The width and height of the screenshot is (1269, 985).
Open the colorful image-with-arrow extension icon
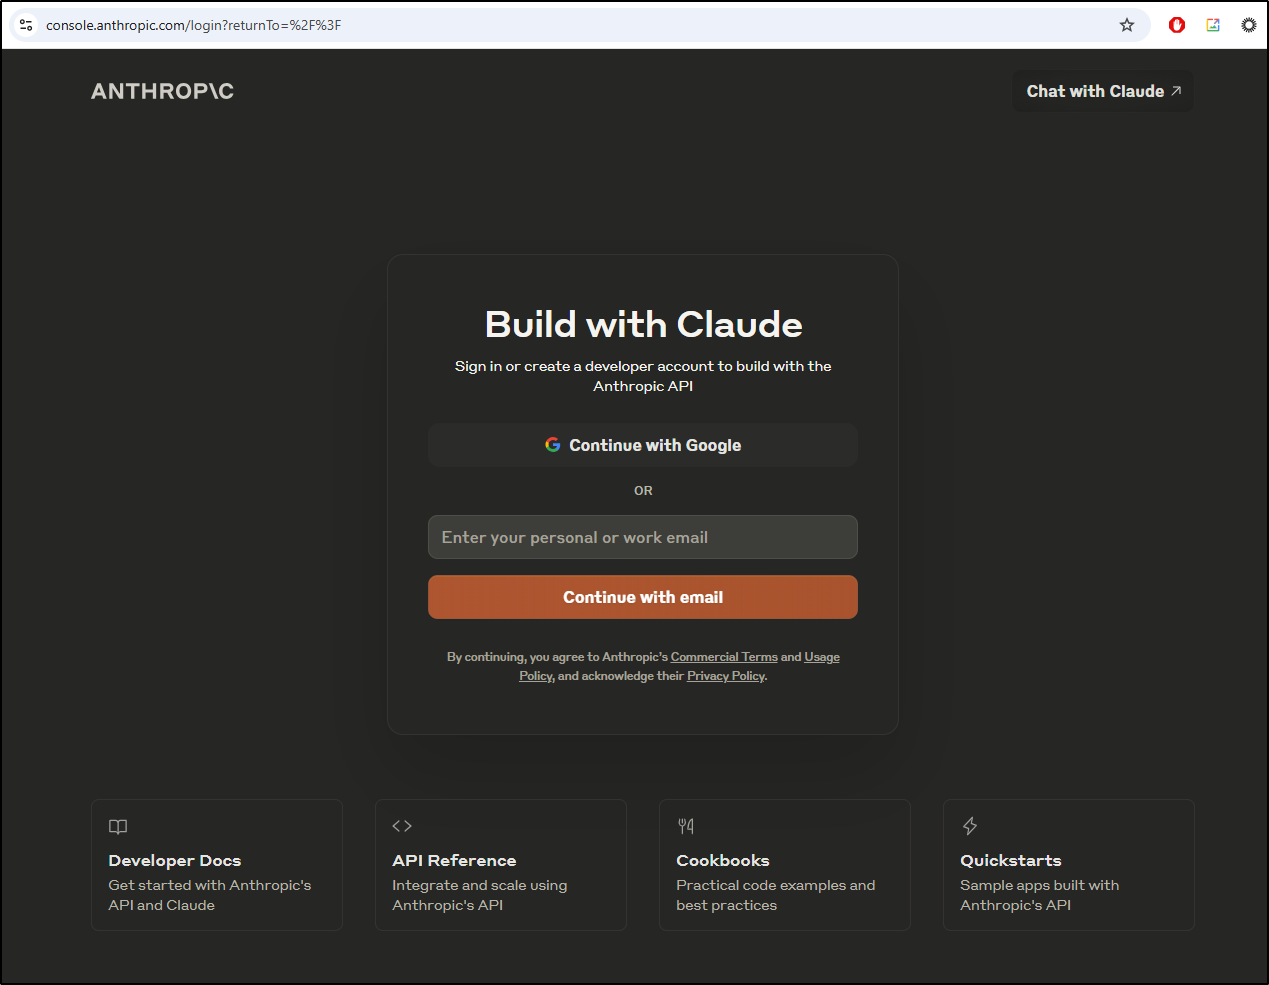pyautogui.click(x=1213, y=25)
